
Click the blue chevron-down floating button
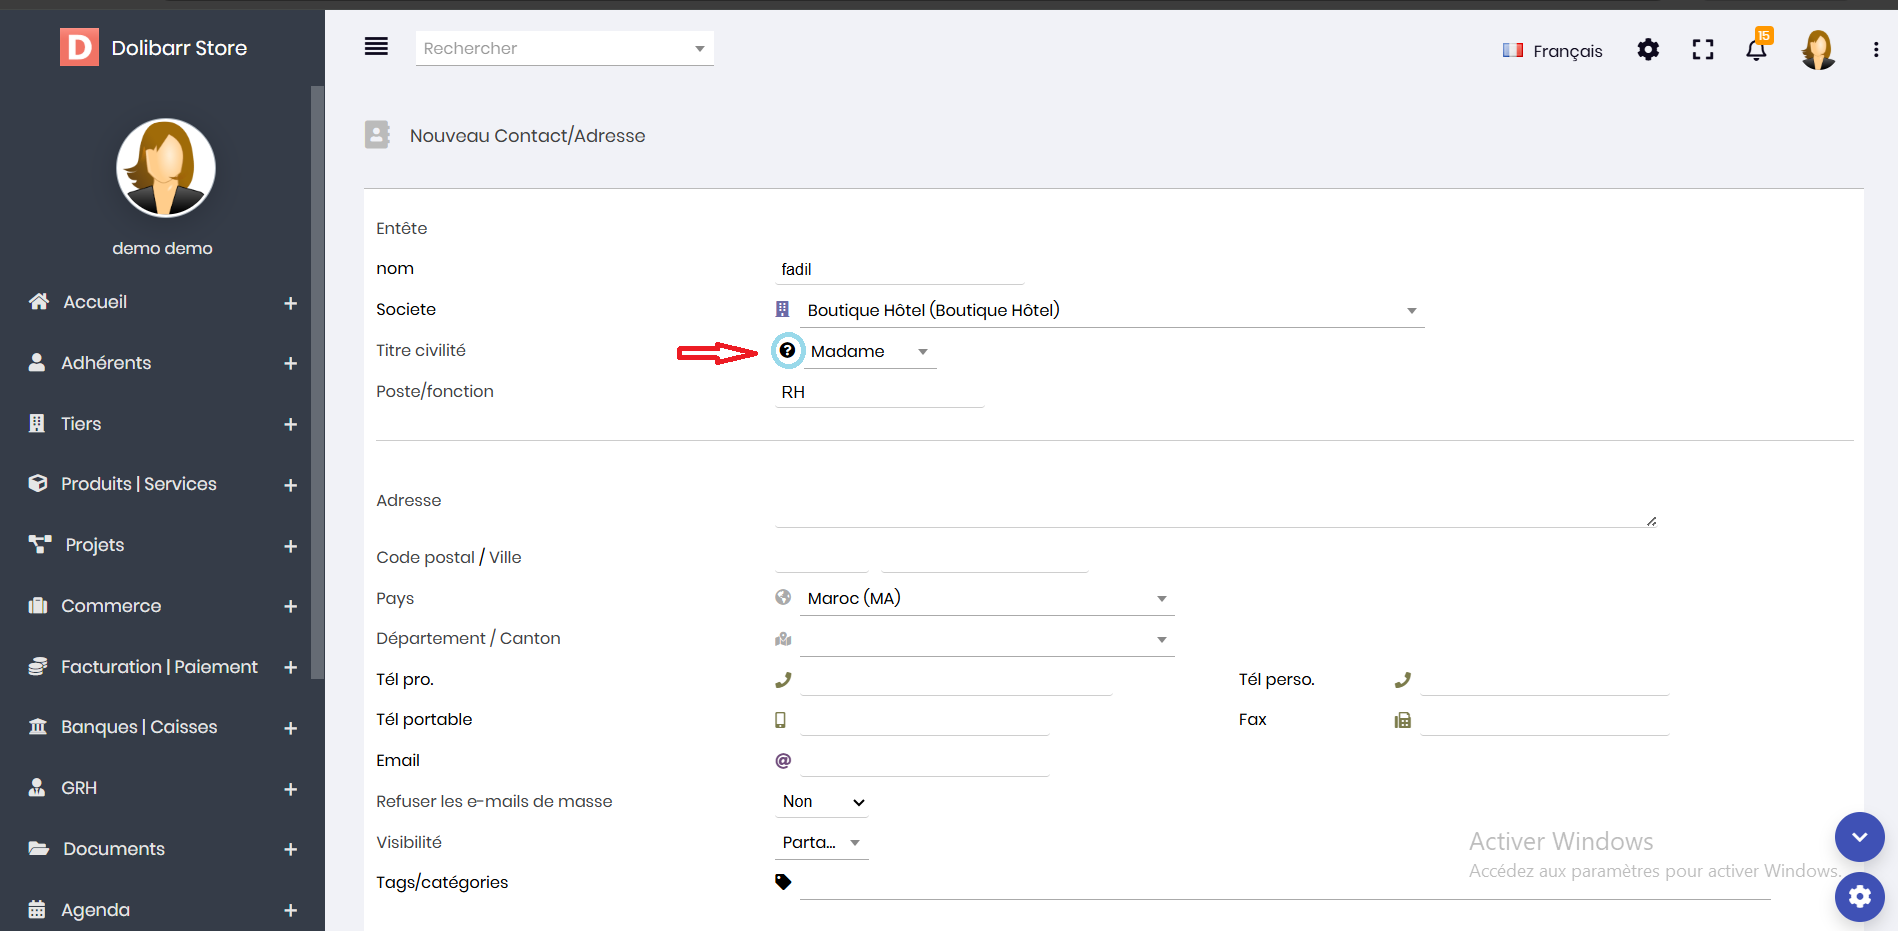(x=1859, y=837)
